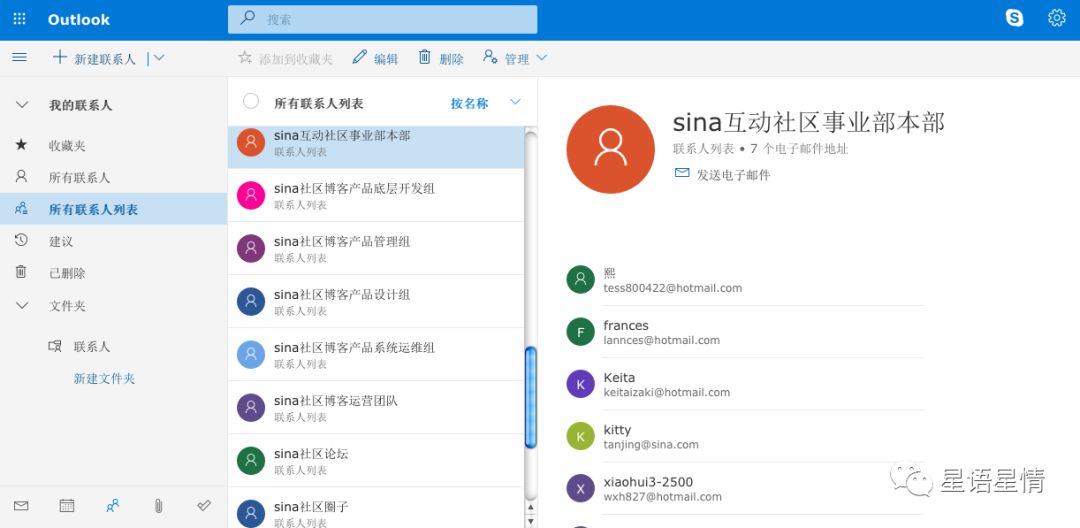1080x528 pixels.
Task: Click the clock icon next to 建议
Action: [x=21, y=240]
